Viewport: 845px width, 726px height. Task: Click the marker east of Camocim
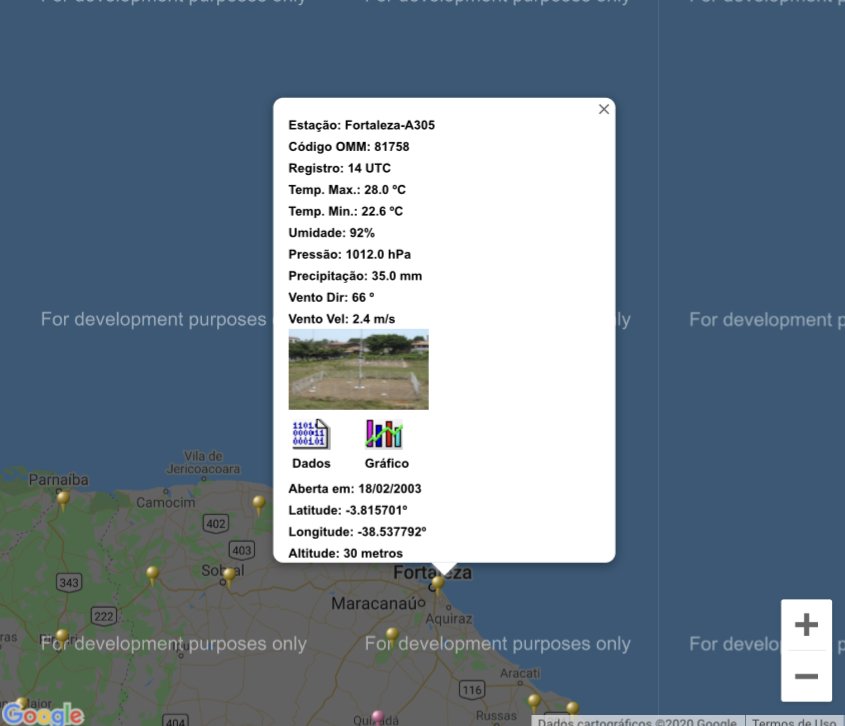[x=259, y=502]
